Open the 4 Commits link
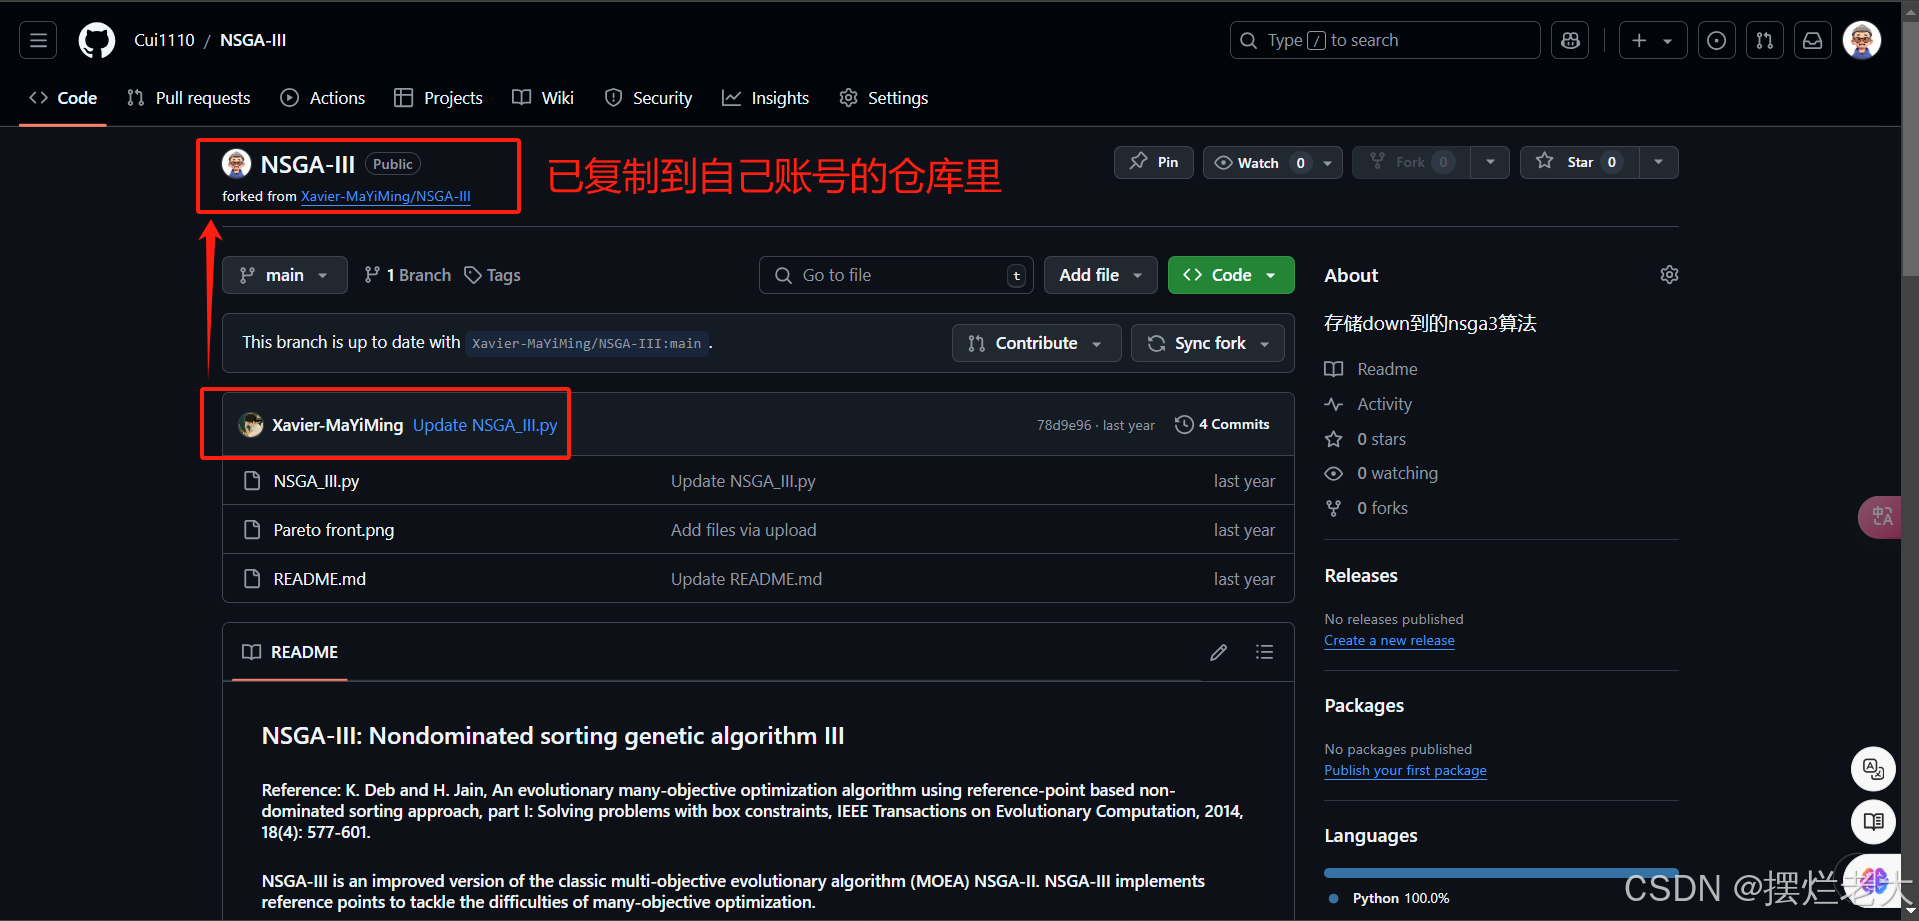The height and width of the screenshot is (921, 1919). [x=1222, y=424]
